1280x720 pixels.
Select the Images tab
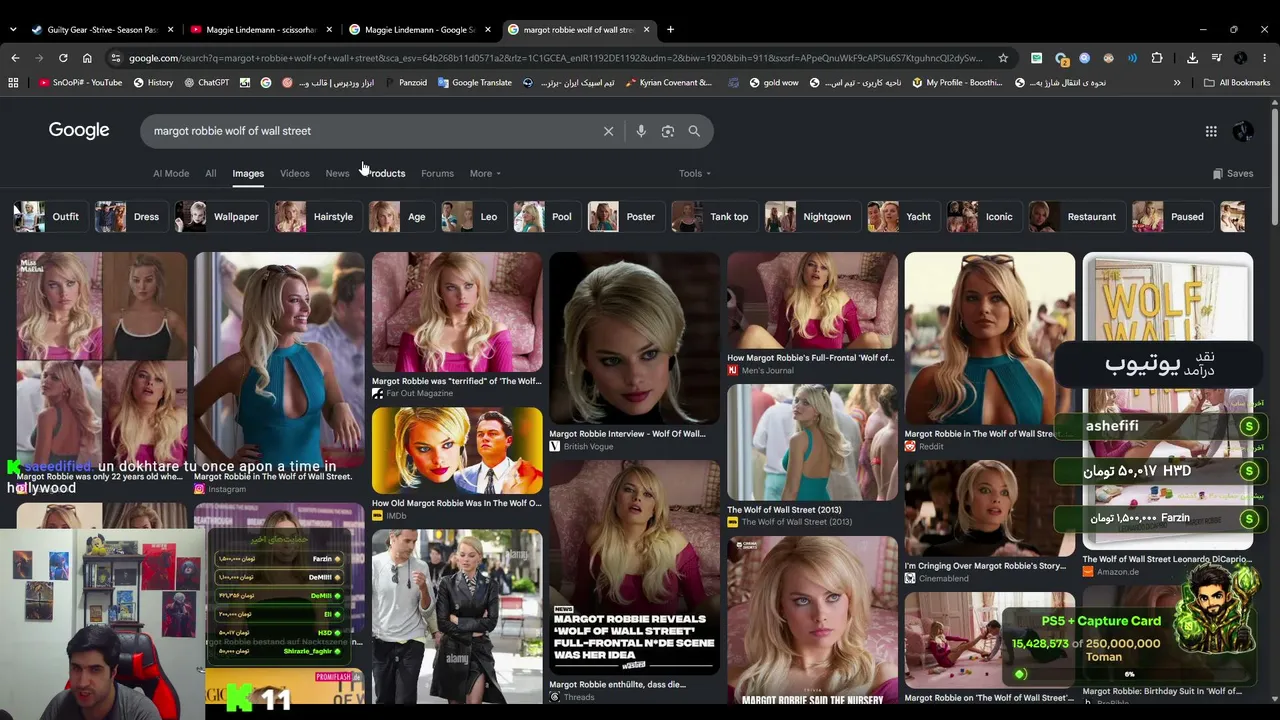(x=248, y=174)
